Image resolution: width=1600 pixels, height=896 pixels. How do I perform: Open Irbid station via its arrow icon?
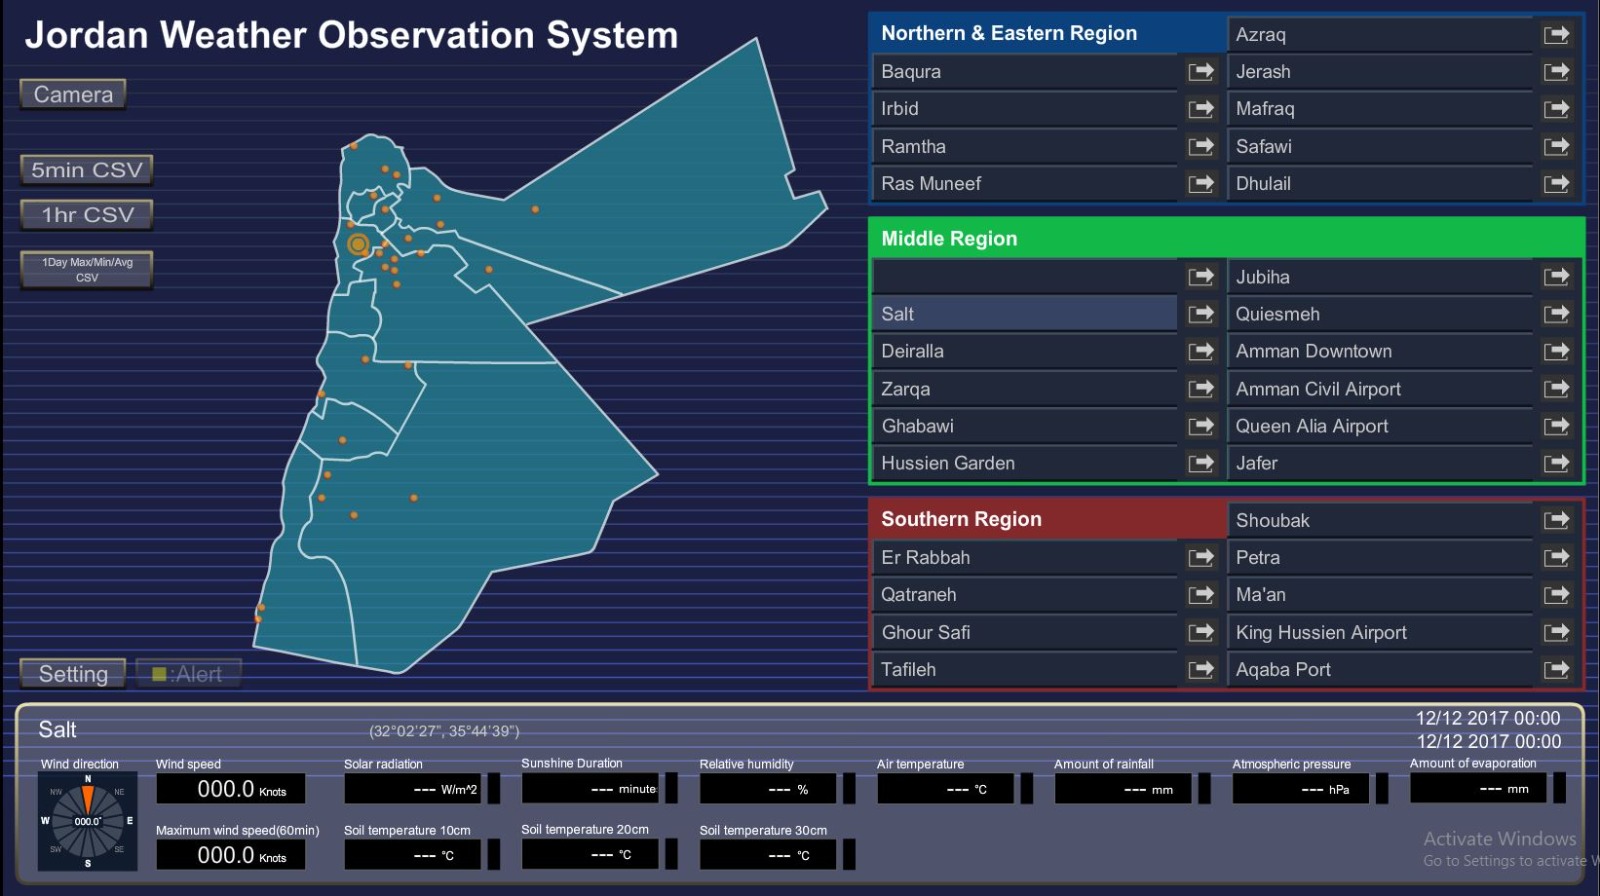point(1200,109)
